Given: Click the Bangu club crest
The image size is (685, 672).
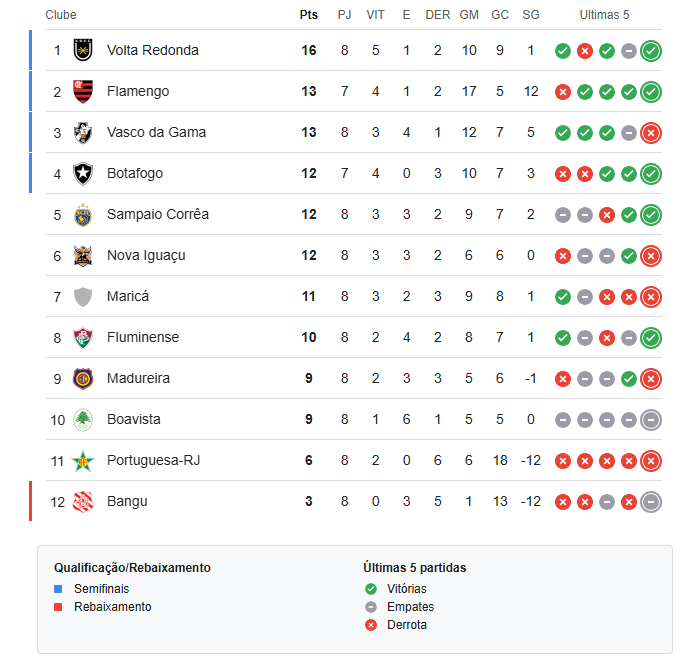Looking at the screenshot, I should [x=83, y=502].
